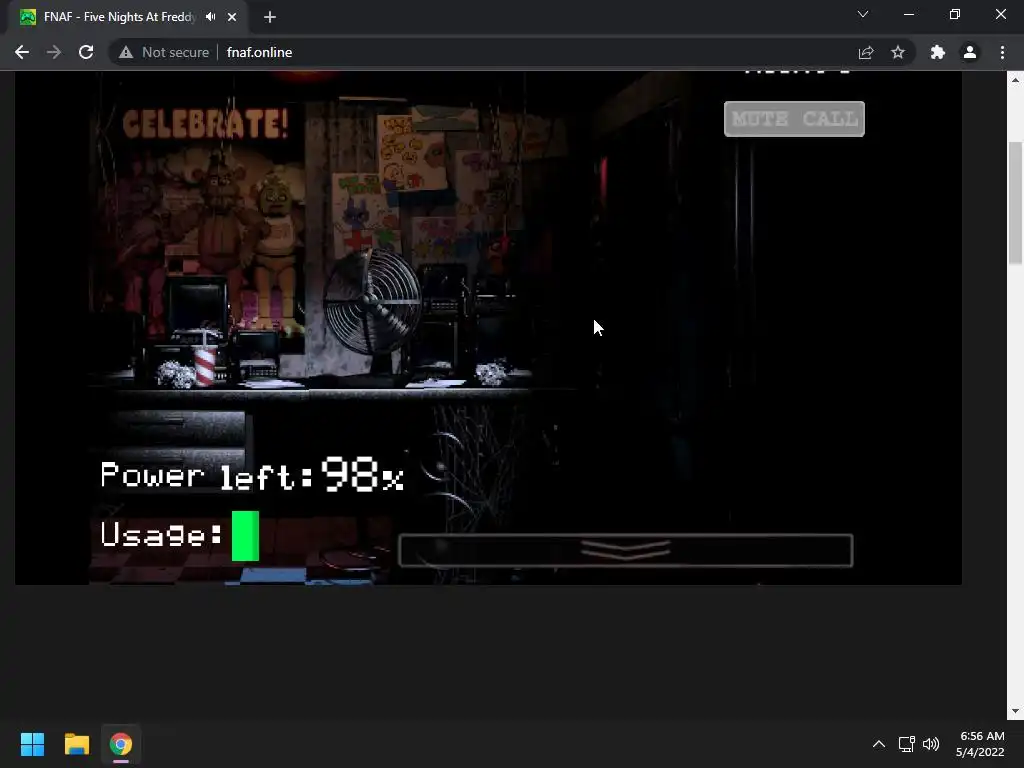Open Chrome's three-dot menu
1024x768 pixels.
pos(1002,52)
